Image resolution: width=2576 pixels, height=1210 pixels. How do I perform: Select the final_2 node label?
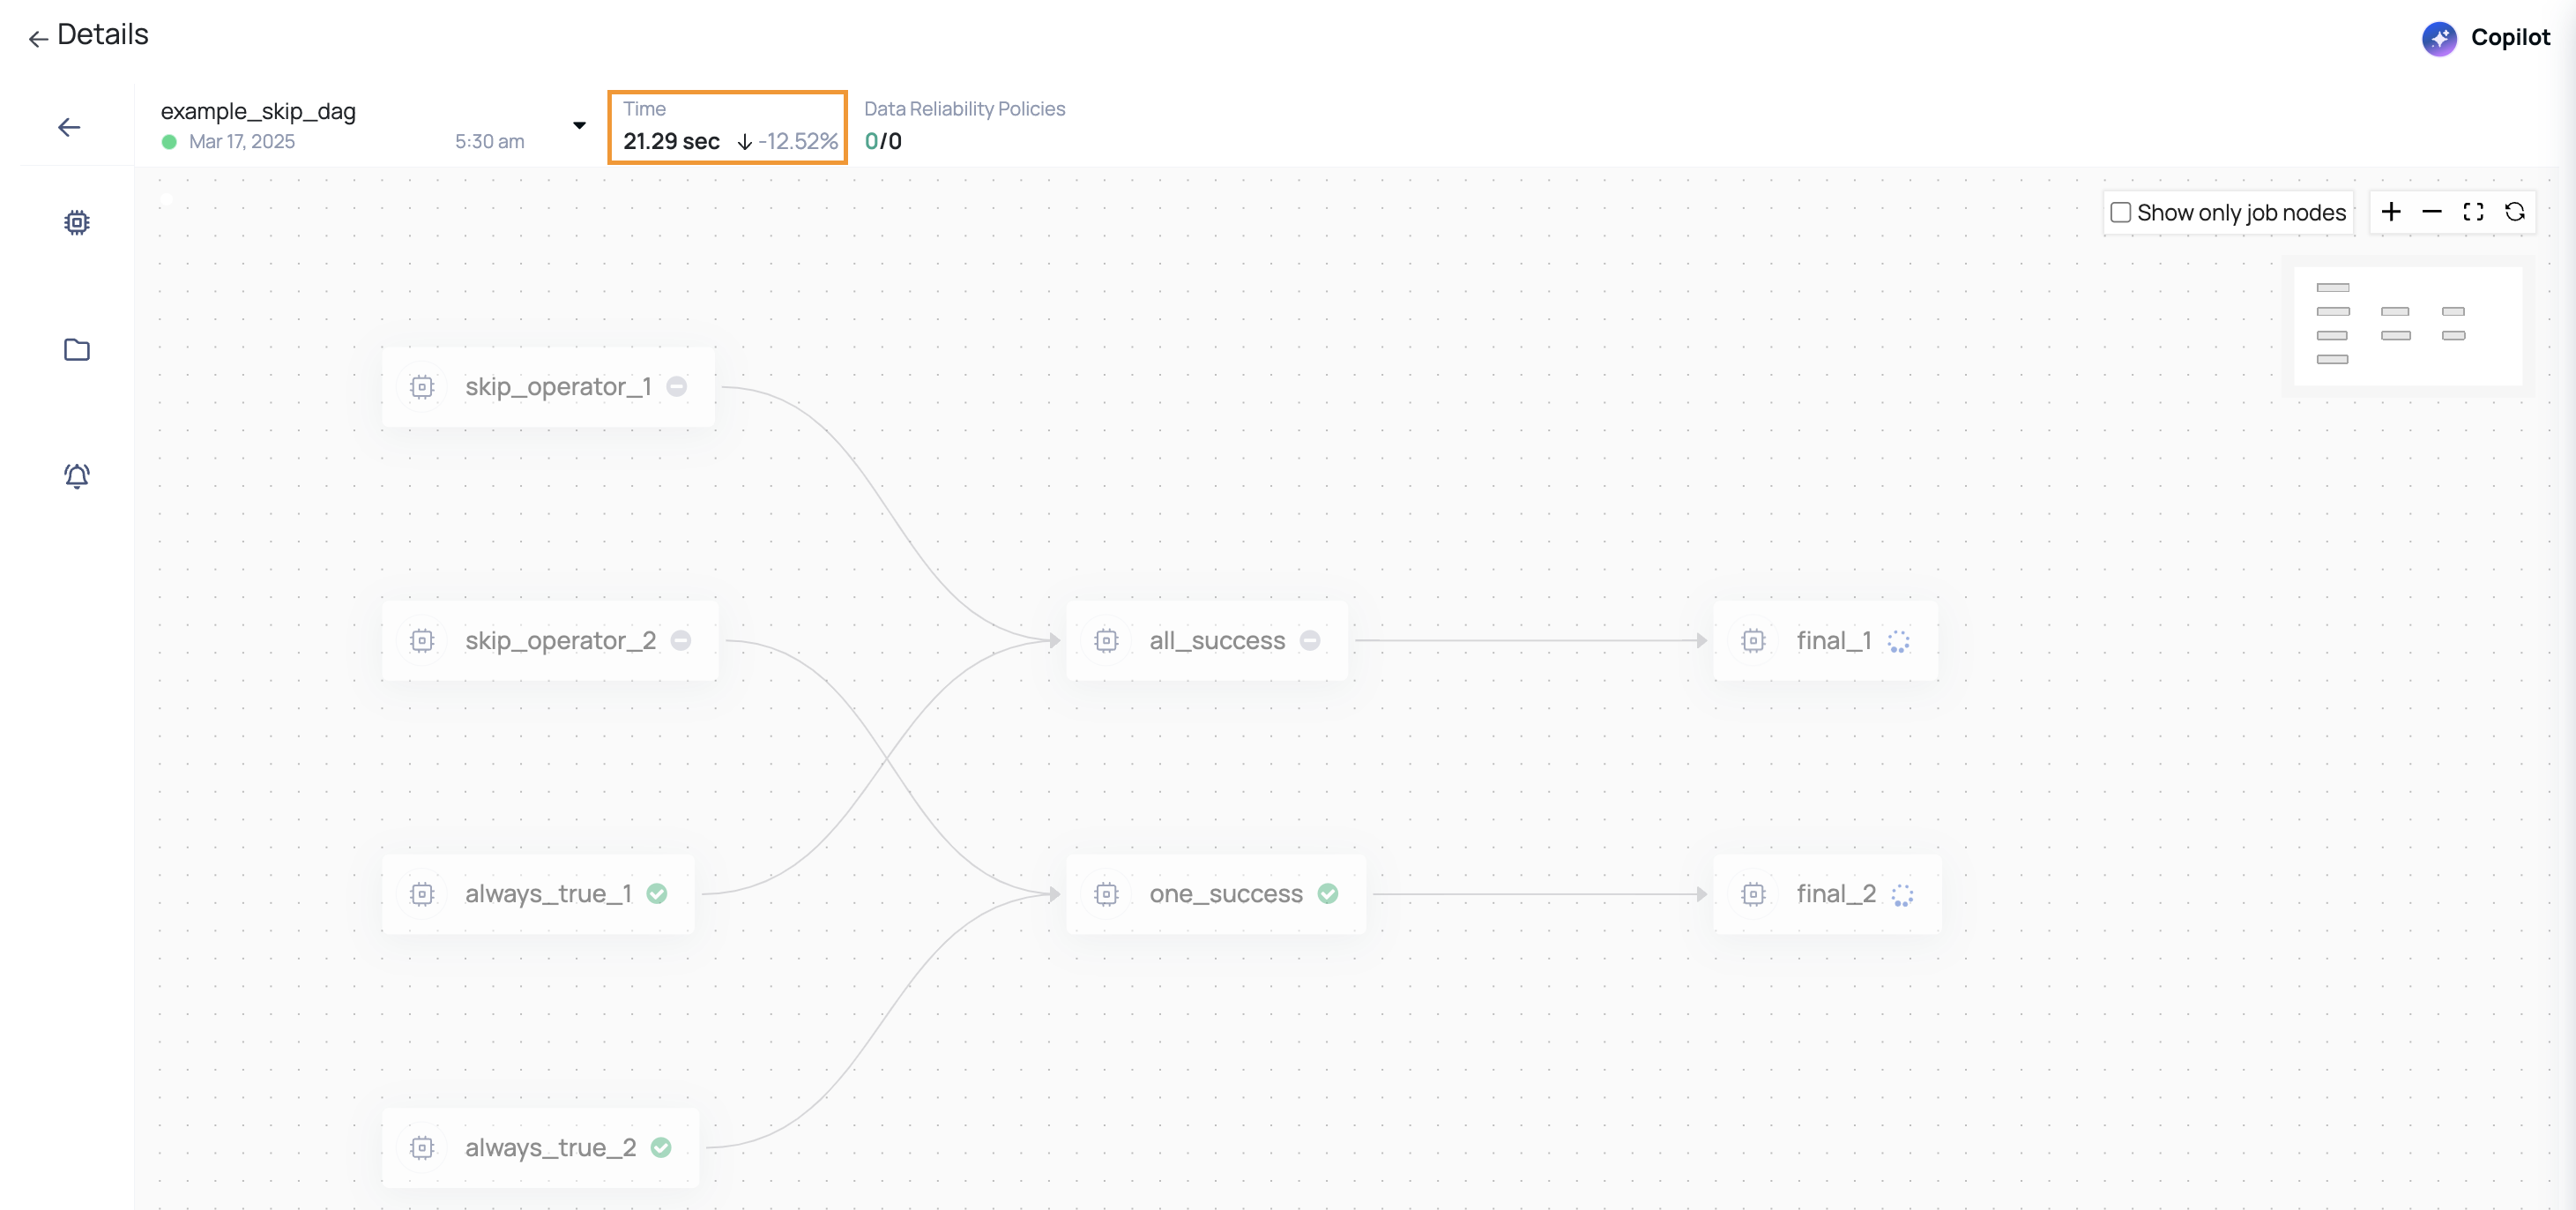tap(1836, 894)
